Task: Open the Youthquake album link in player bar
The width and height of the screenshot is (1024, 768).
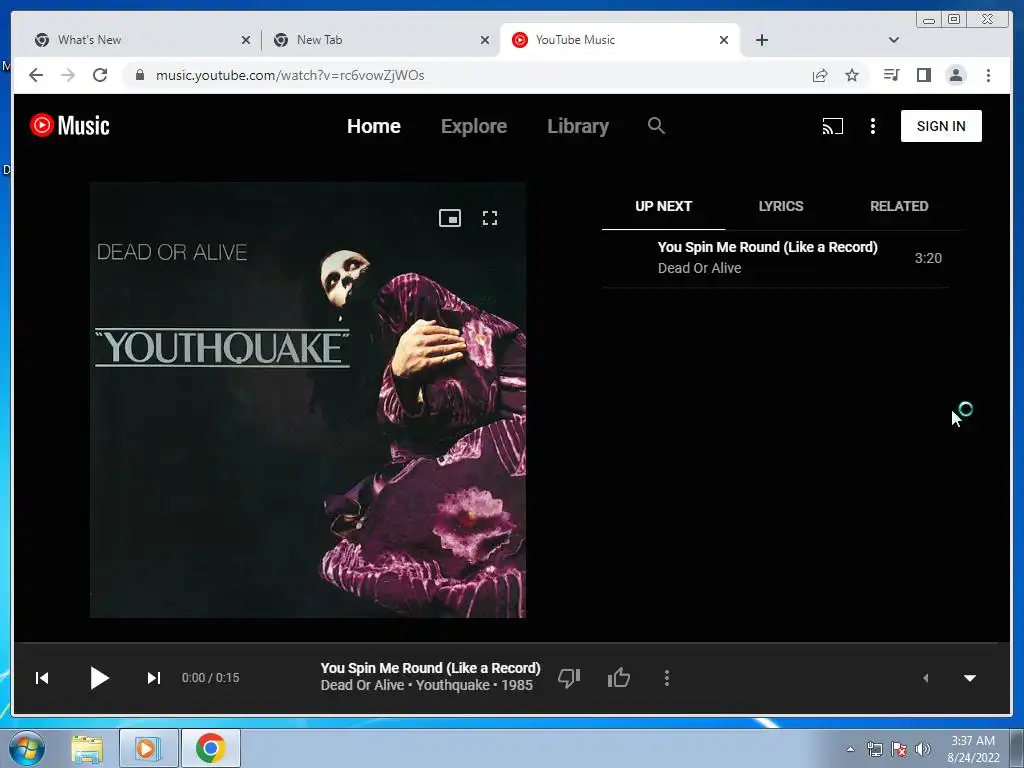Action: [x=453, y=685]
